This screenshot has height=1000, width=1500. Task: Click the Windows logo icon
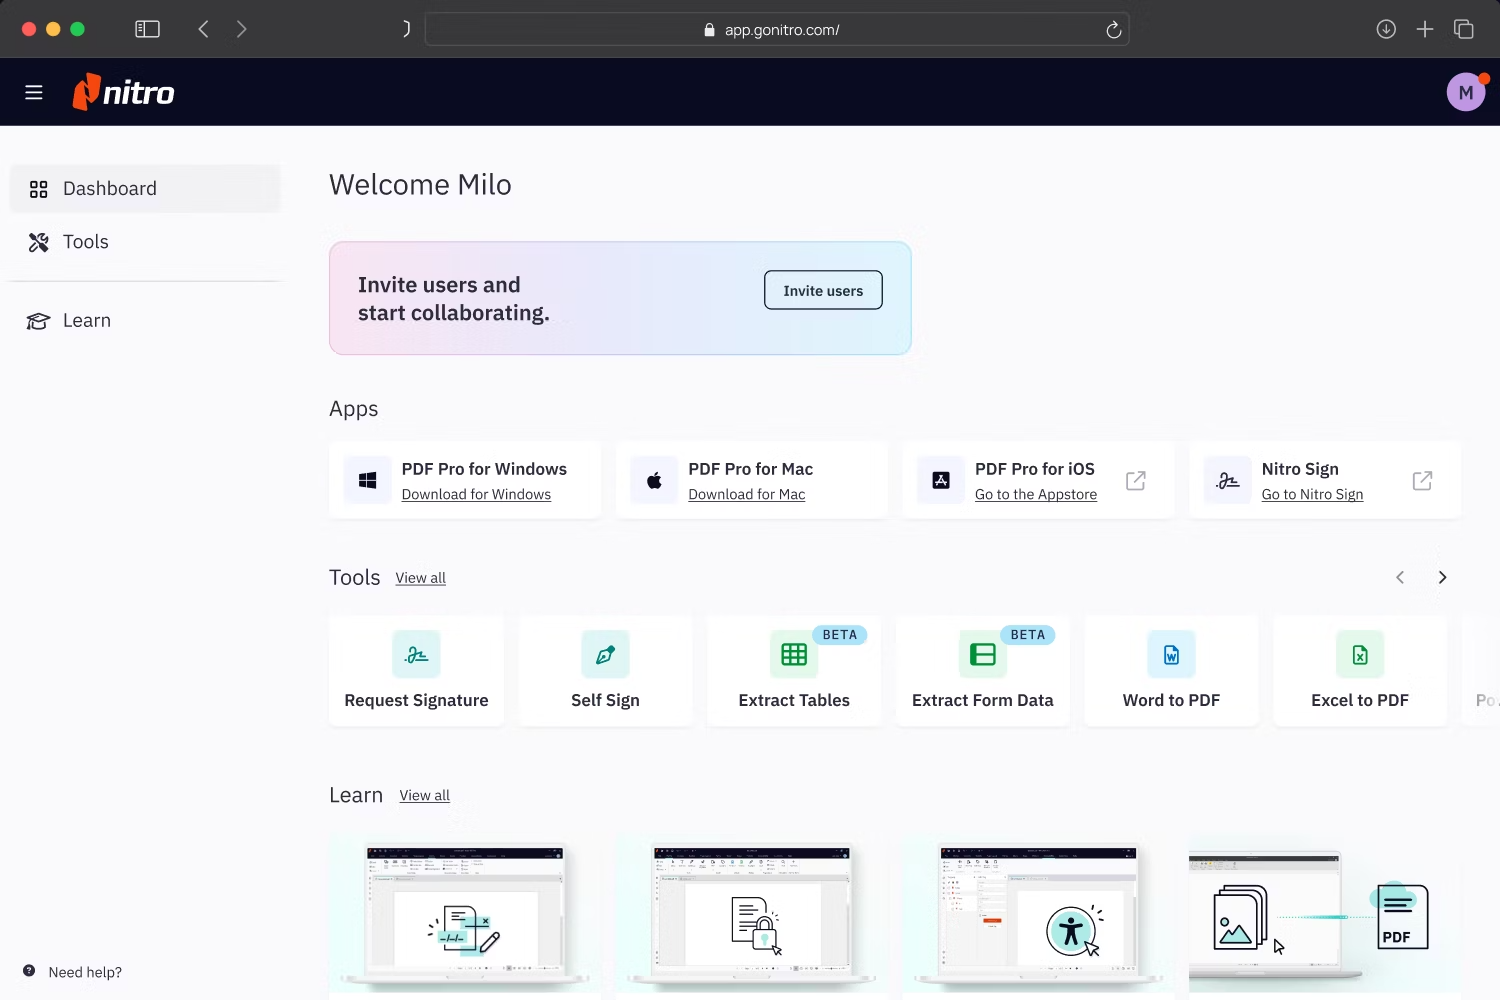point(368,481)
